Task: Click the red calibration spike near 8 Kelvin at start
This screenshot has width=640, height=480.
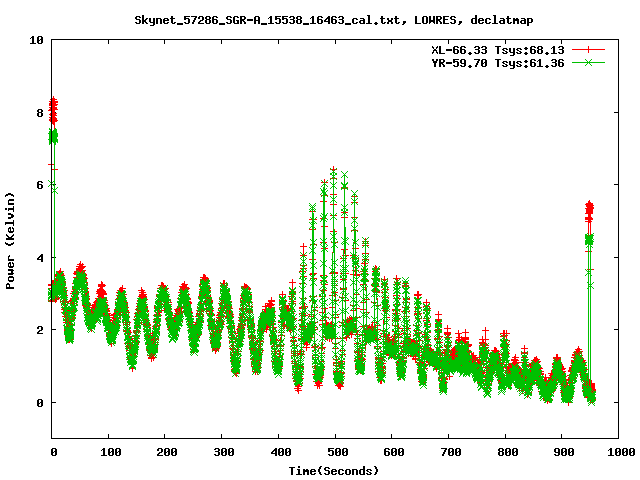Action: [x=53, y=110]
